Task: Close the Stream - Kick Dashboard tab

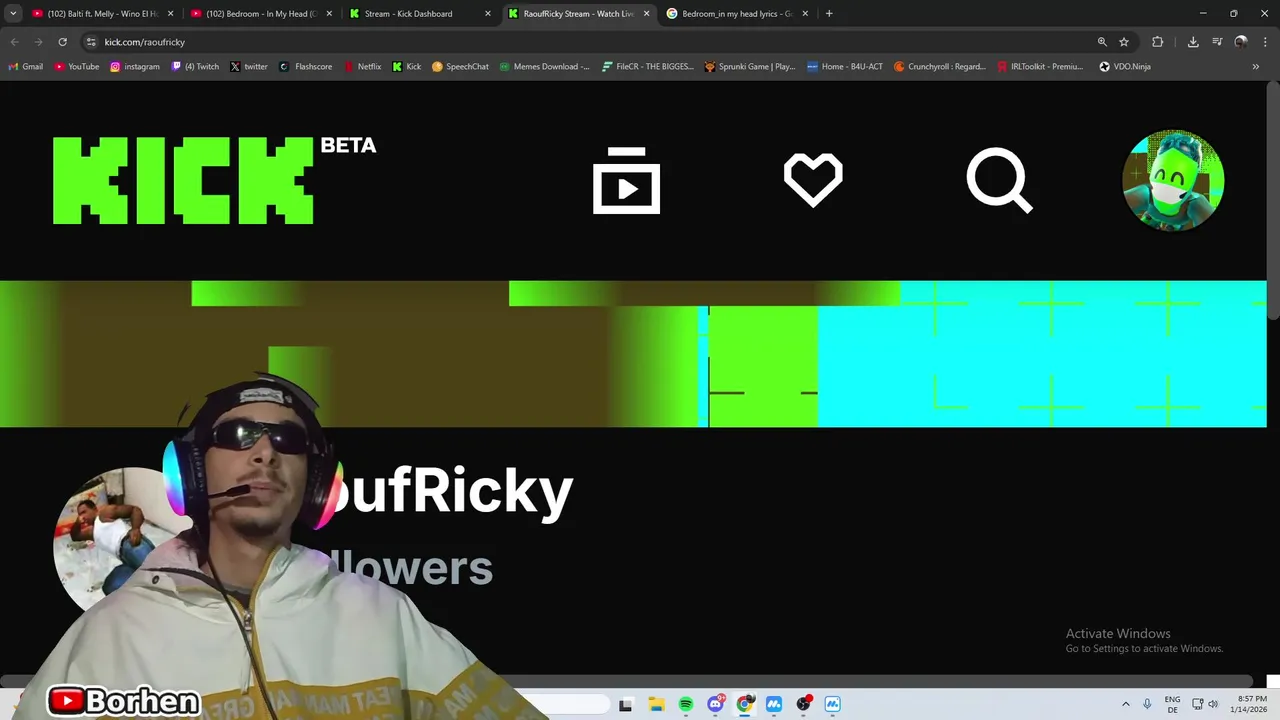Action: pos(488,14)
